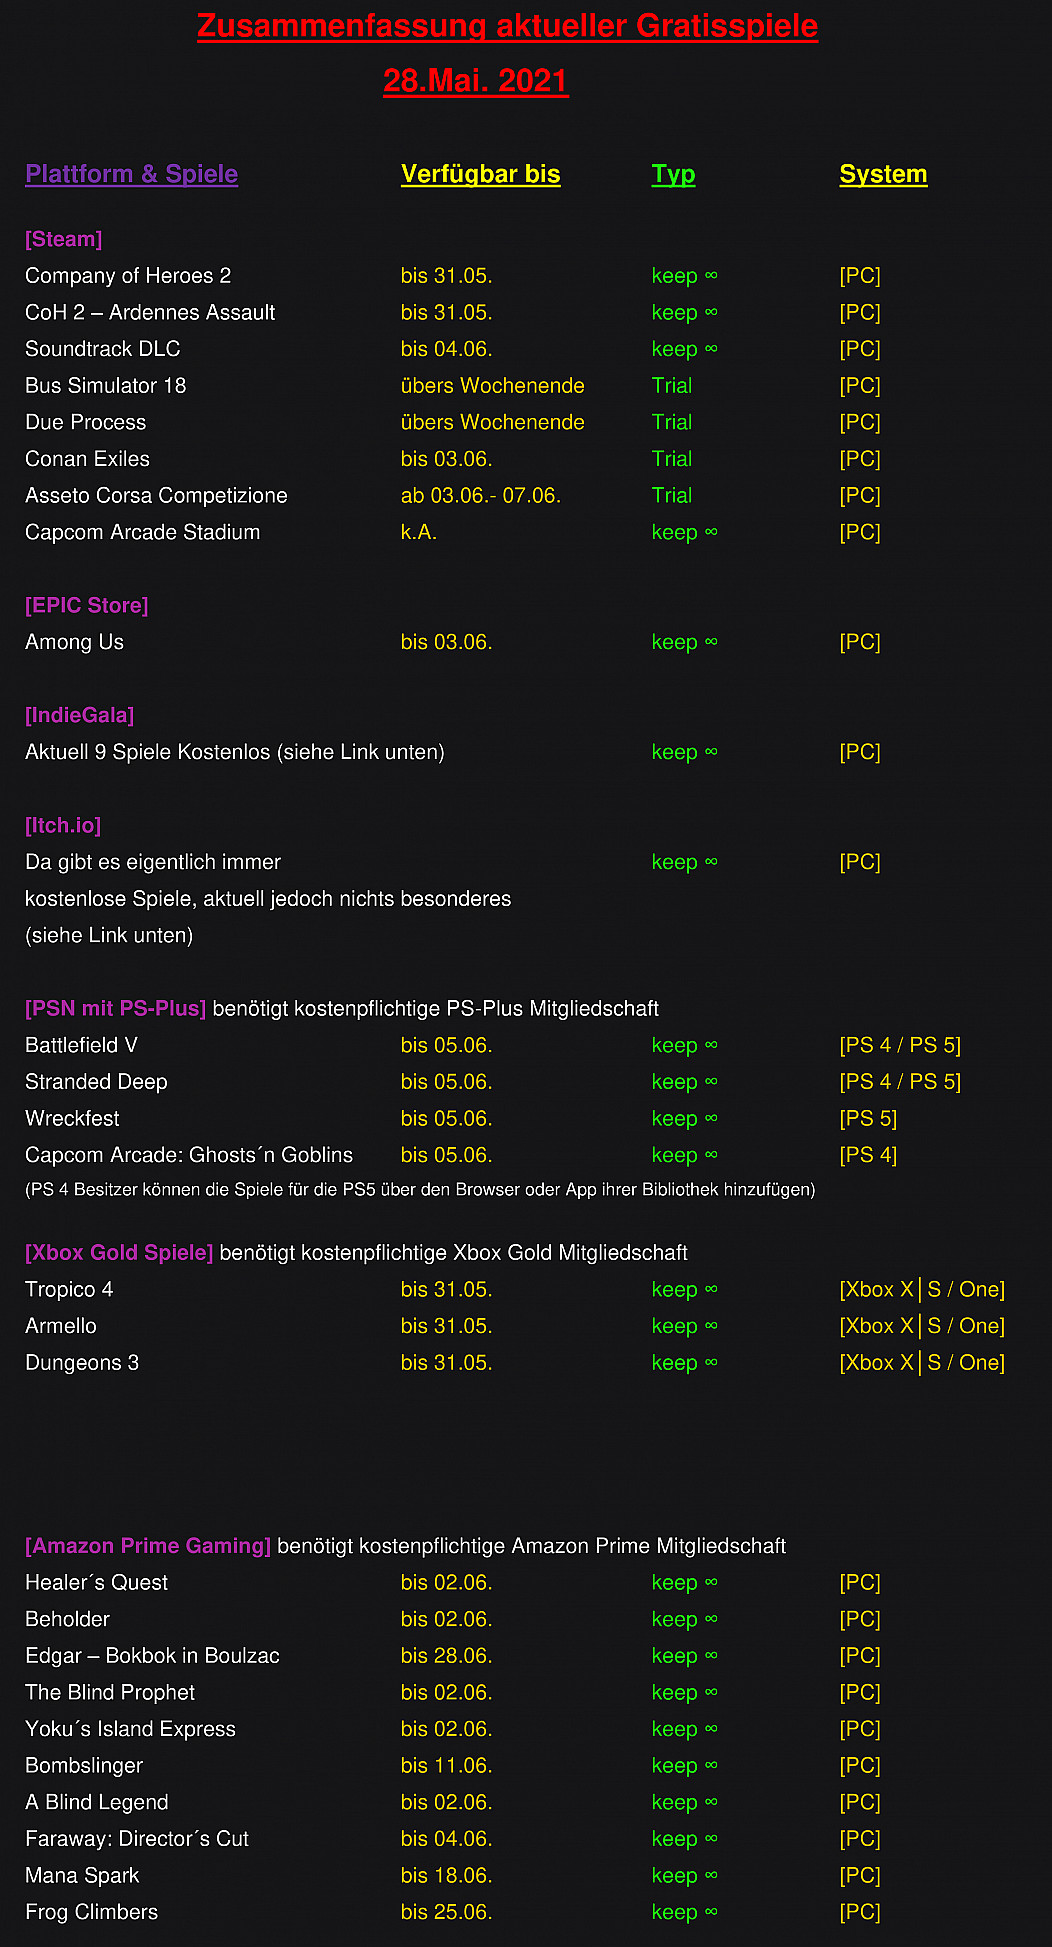Image resolution: width=1052 pixels, height=1947 pixels.
Task: Select the [PSN mit PS-Plus] heading
Action: click(116, 1008)
